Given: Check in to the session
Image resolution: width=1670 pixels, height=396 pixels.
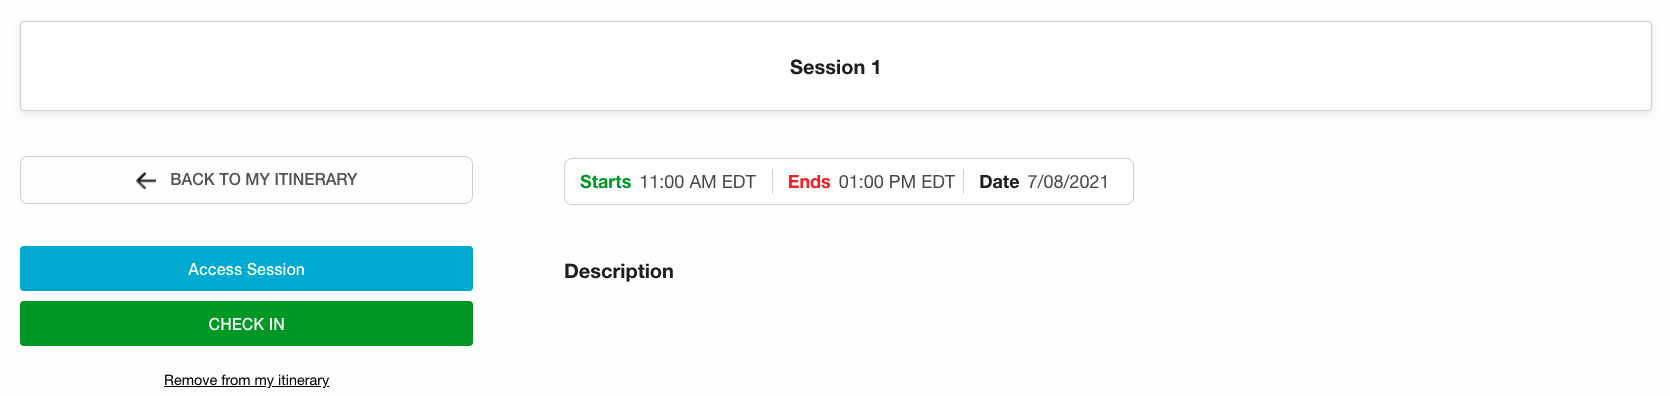Looking at the screenshot, I should click(x=246, y=324).
